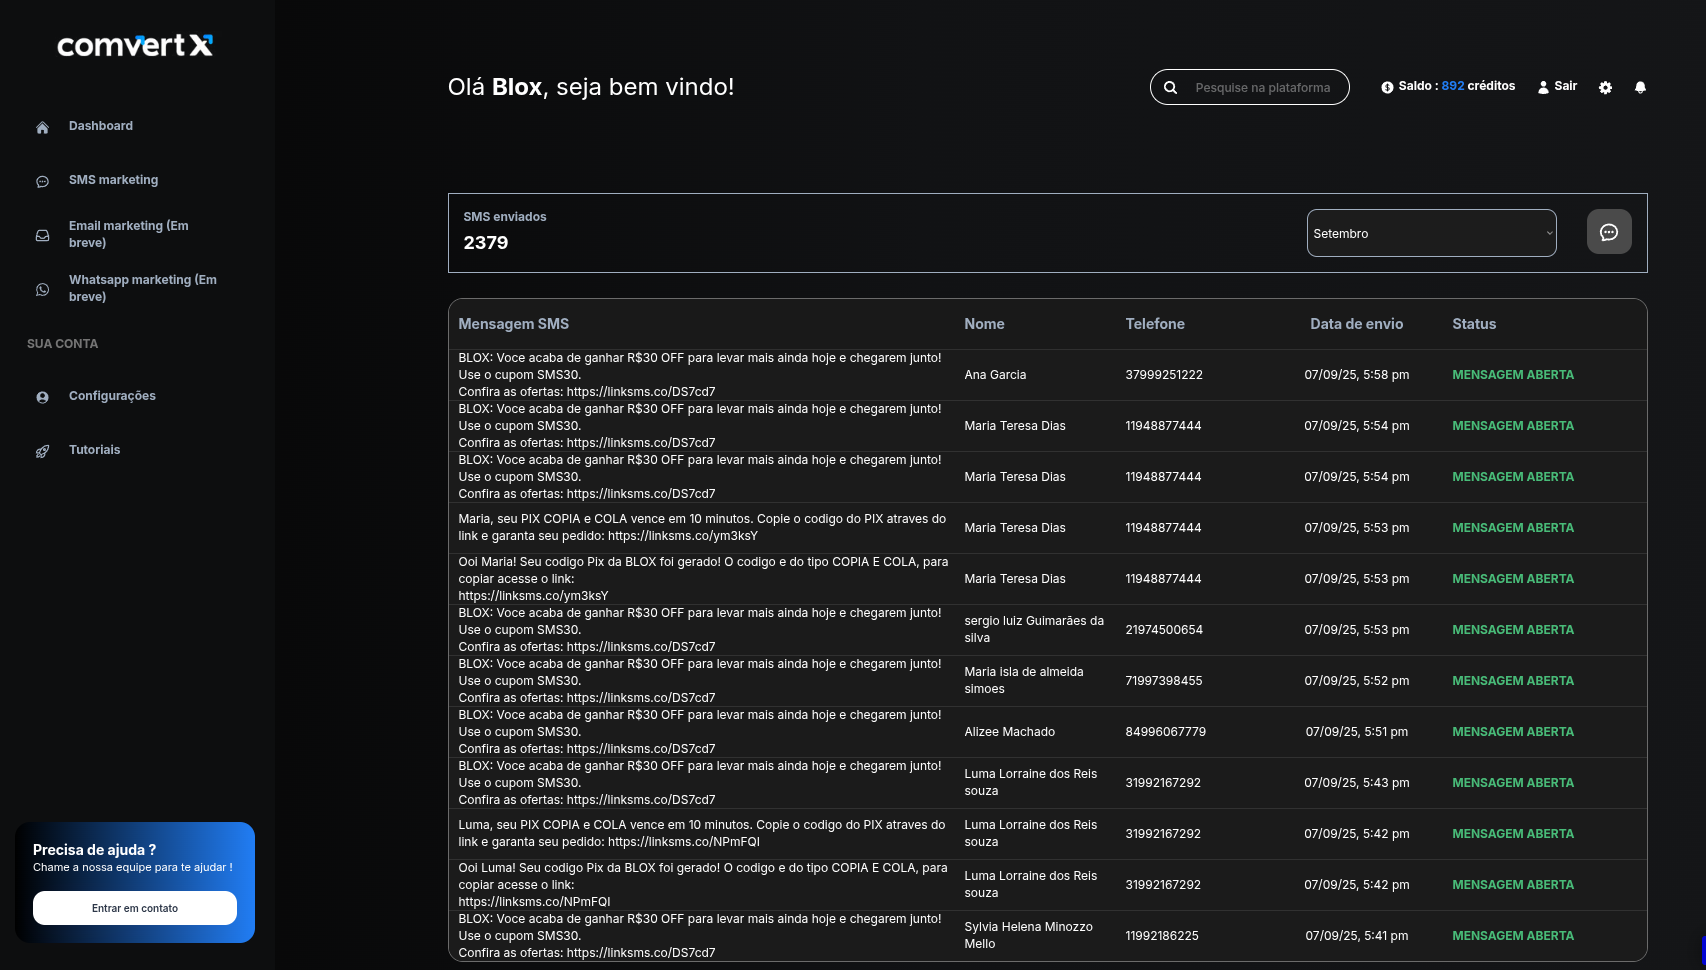The width and height of the screenshot is (1706, 970).
Task: Click MENSAGEM ABERTA status for sergio luiz Guimarães
Action: click(x=1513, y=630)
